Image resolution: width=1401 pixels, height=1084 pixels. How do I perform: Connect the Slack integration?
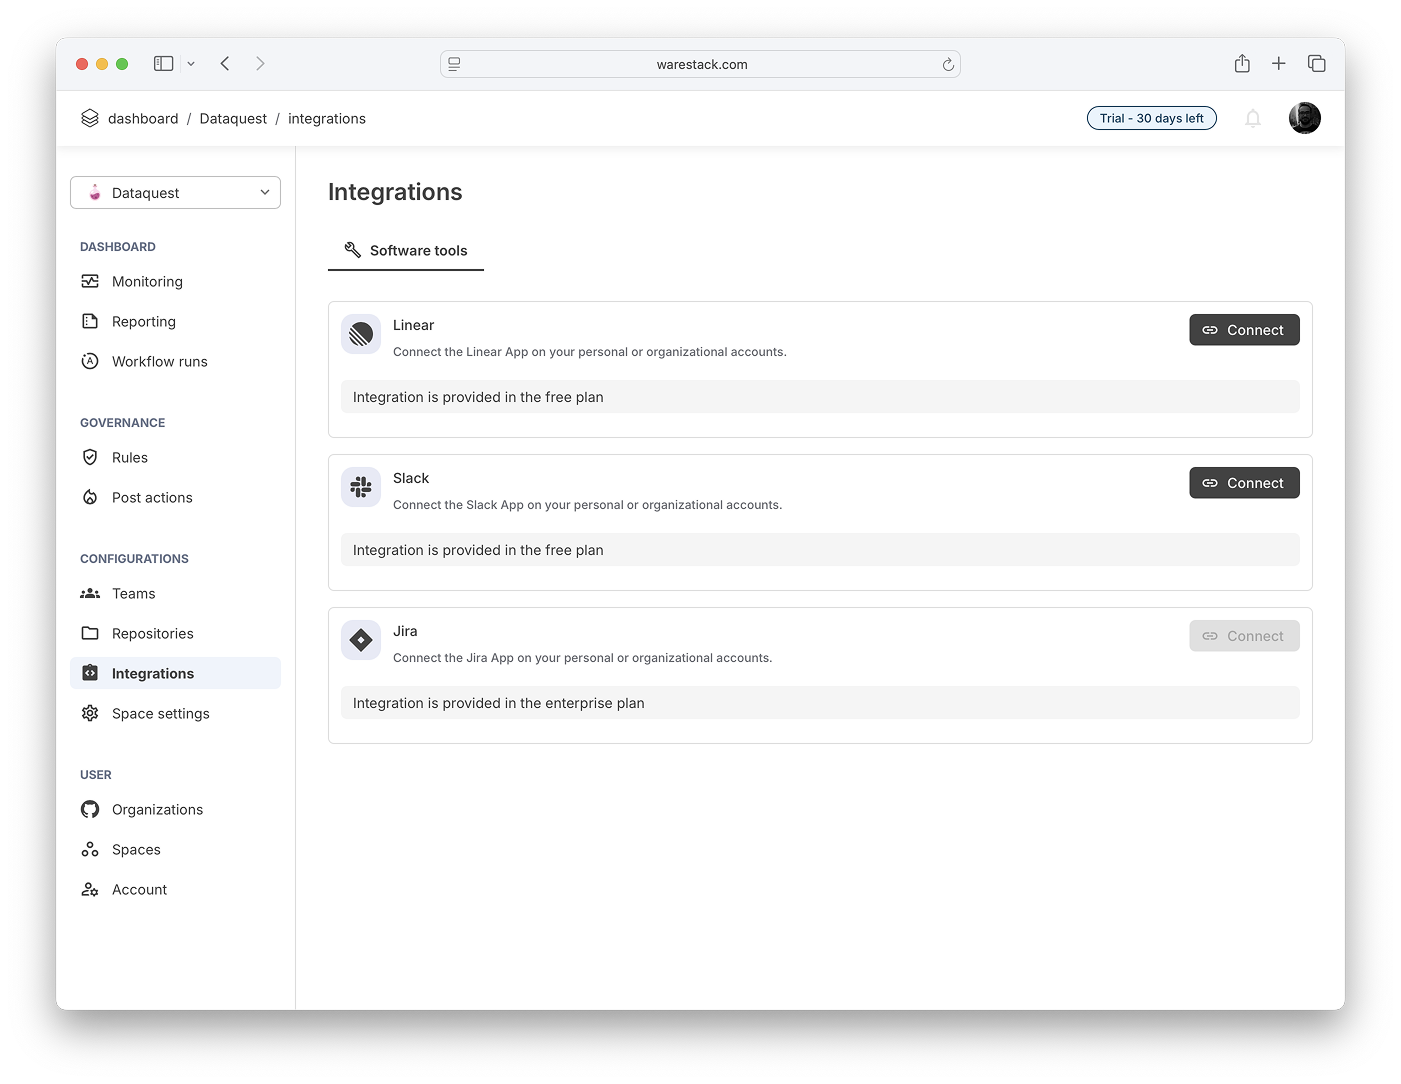click(1244, 483)
